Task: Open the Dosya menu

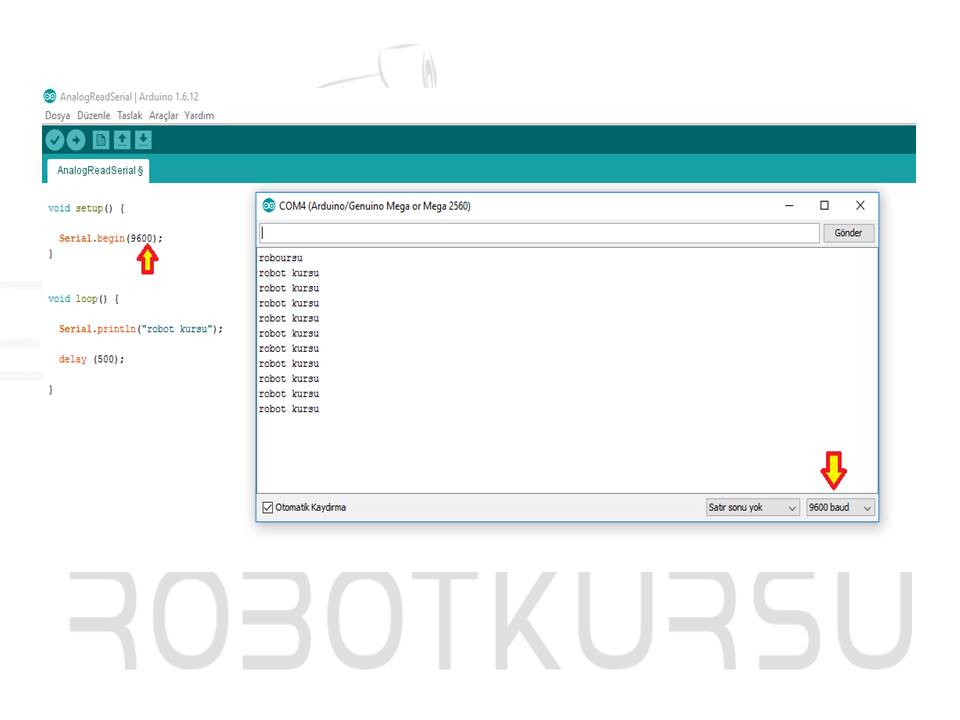Action: coord(57,116)
